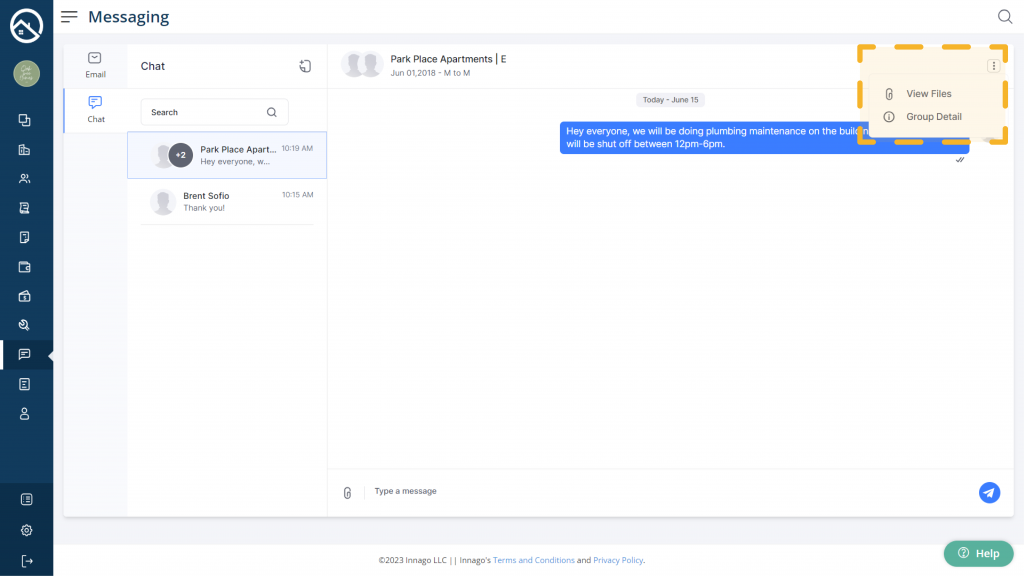Image resolution: width=1024 pixels, height=576 pixels.
Task: Open the properties building icon in sidebar
Action: 25,150
